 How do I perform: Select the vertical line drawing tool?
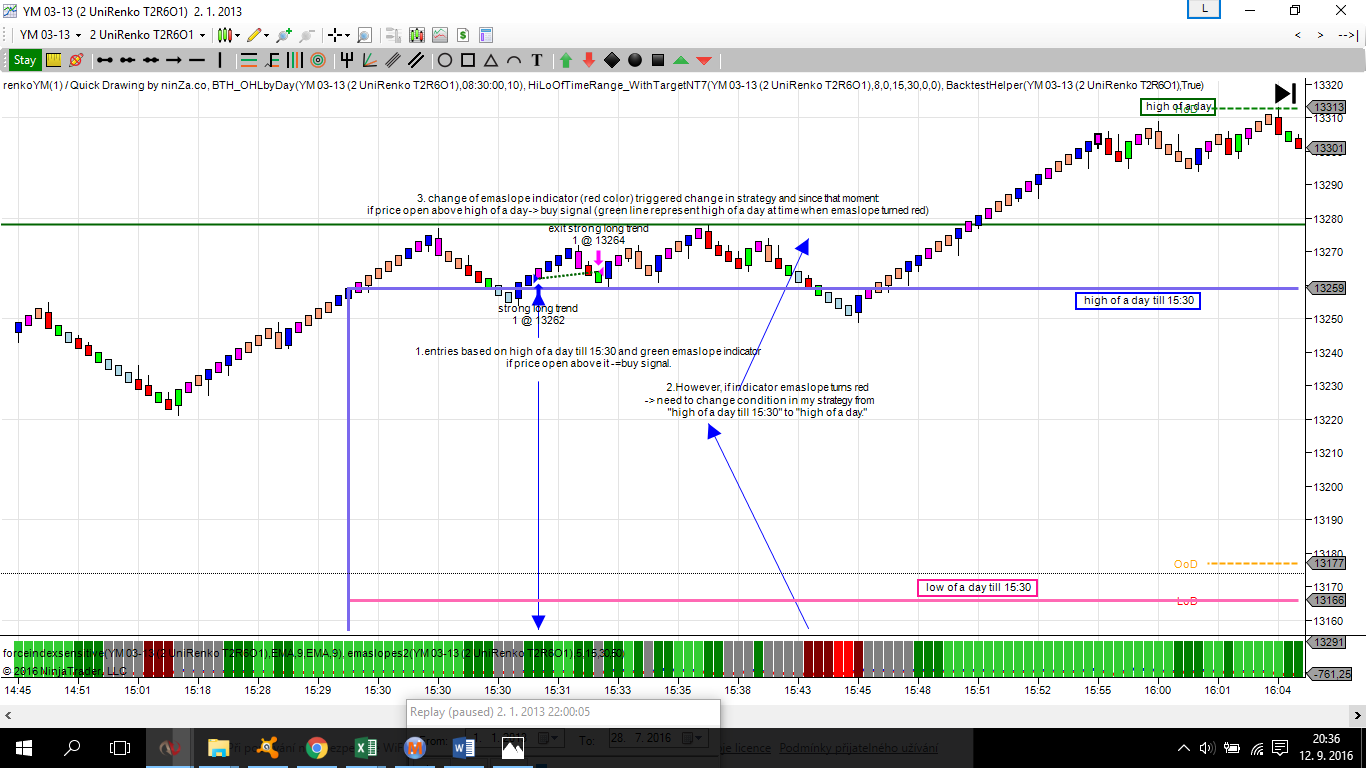coord(220,60)
